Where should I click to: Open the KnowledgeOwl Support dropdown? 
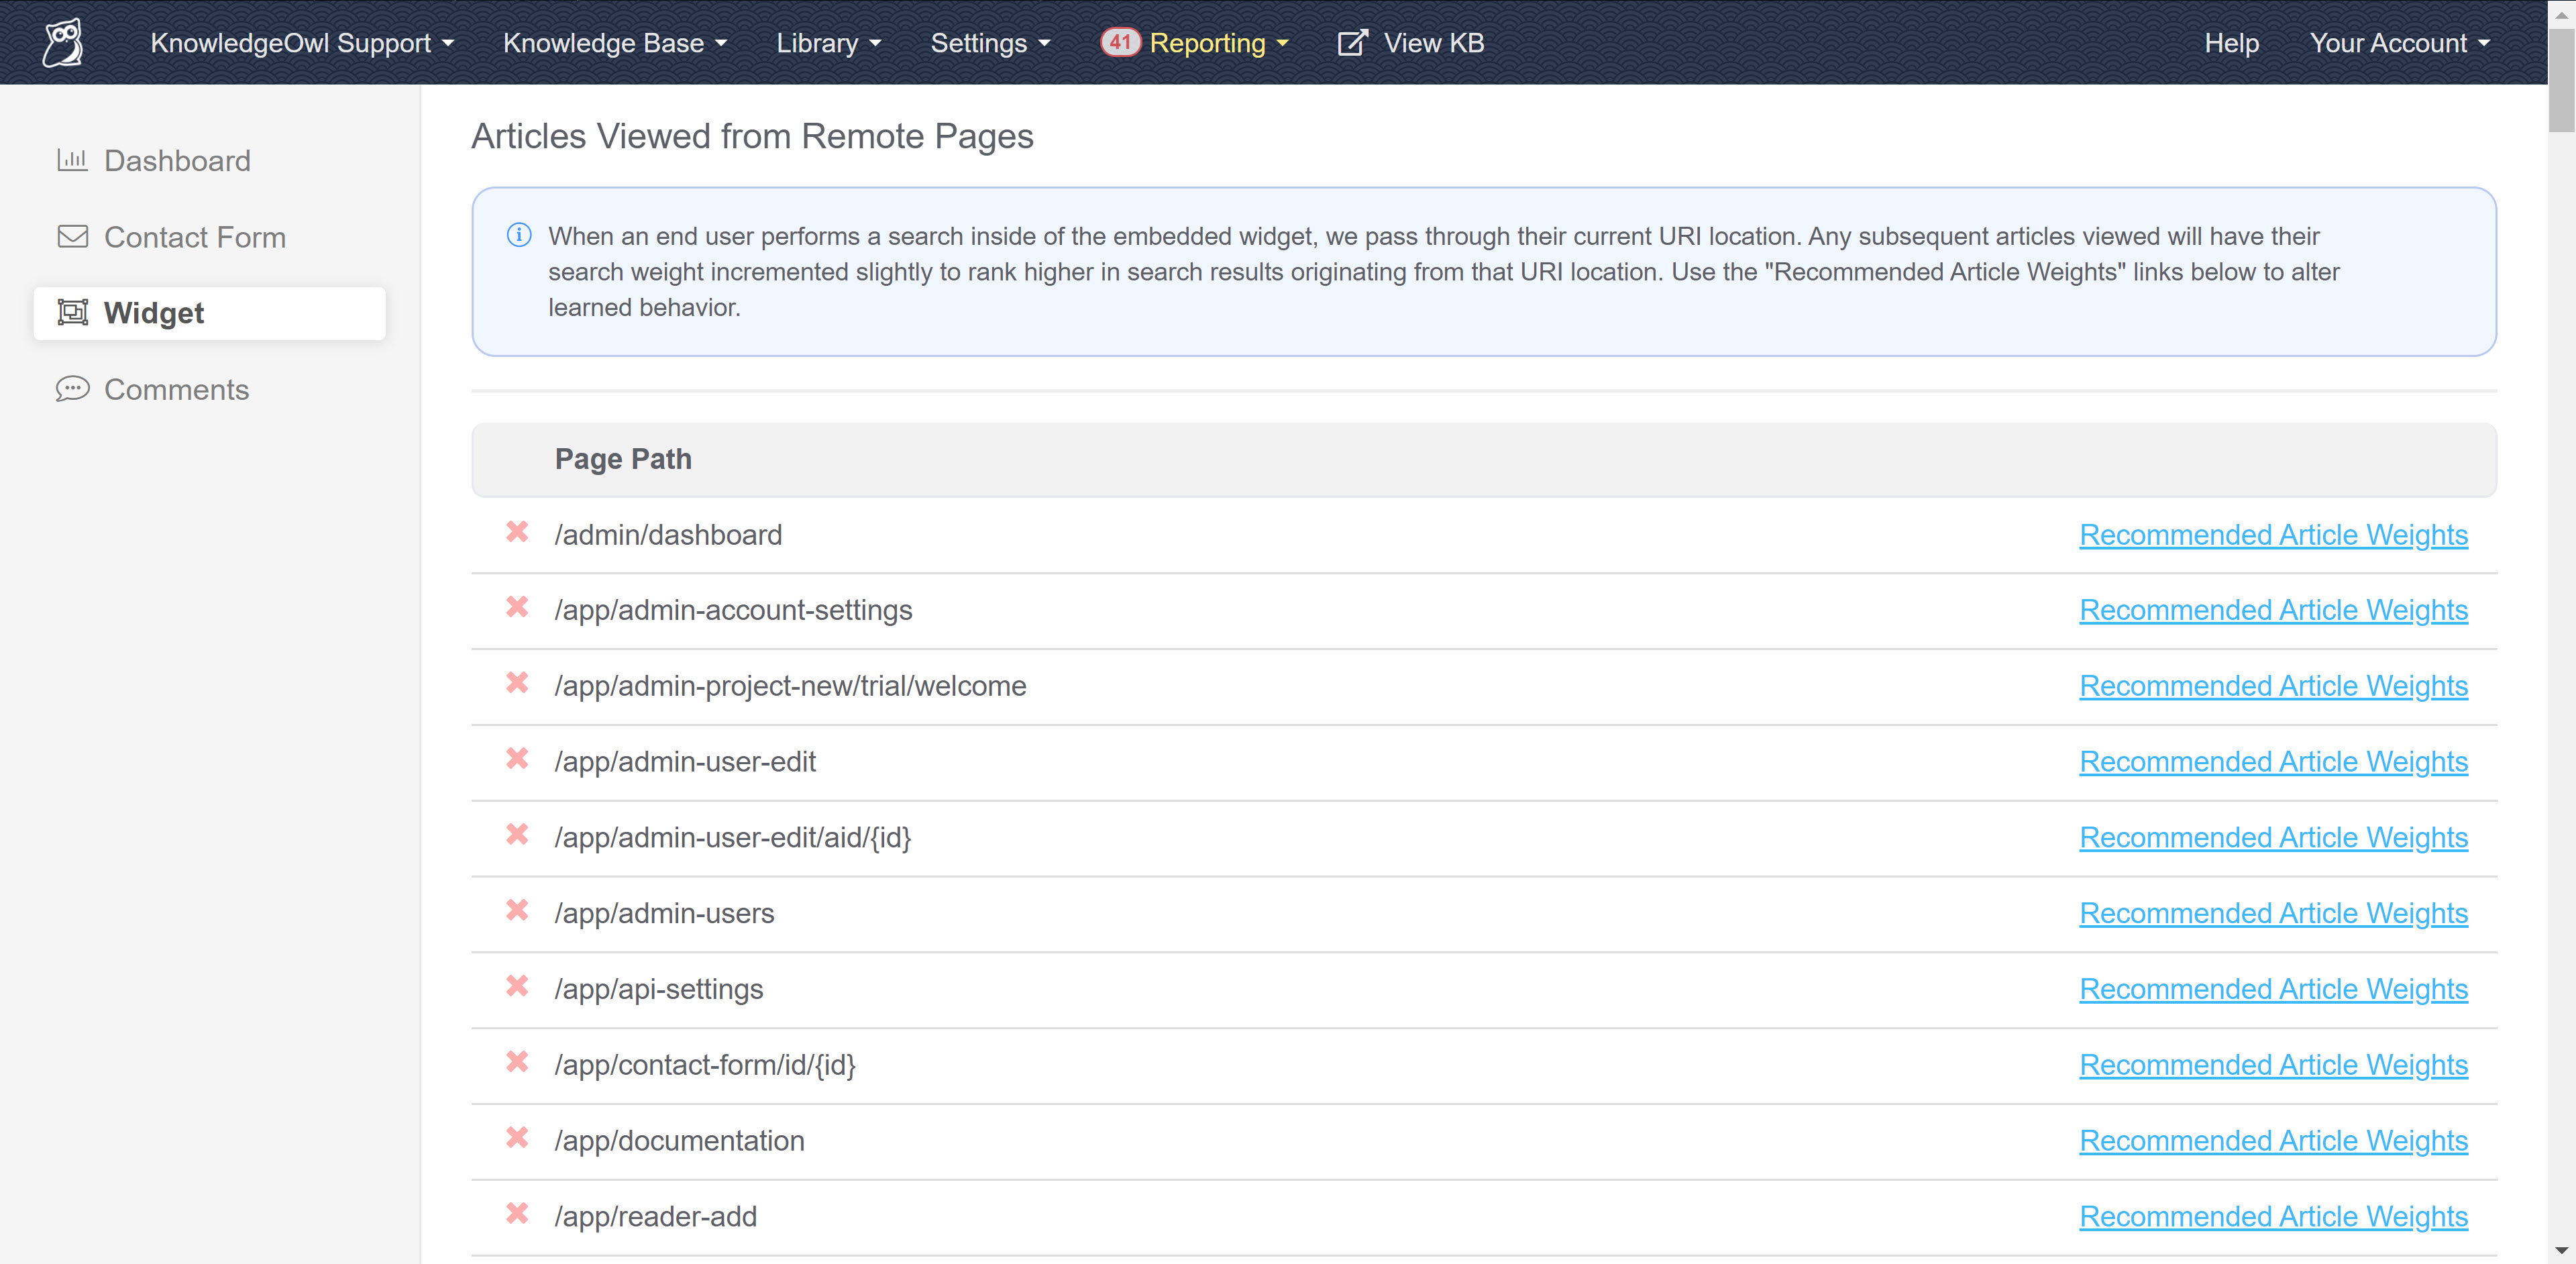pyautogui.click(x=302, y=43)
